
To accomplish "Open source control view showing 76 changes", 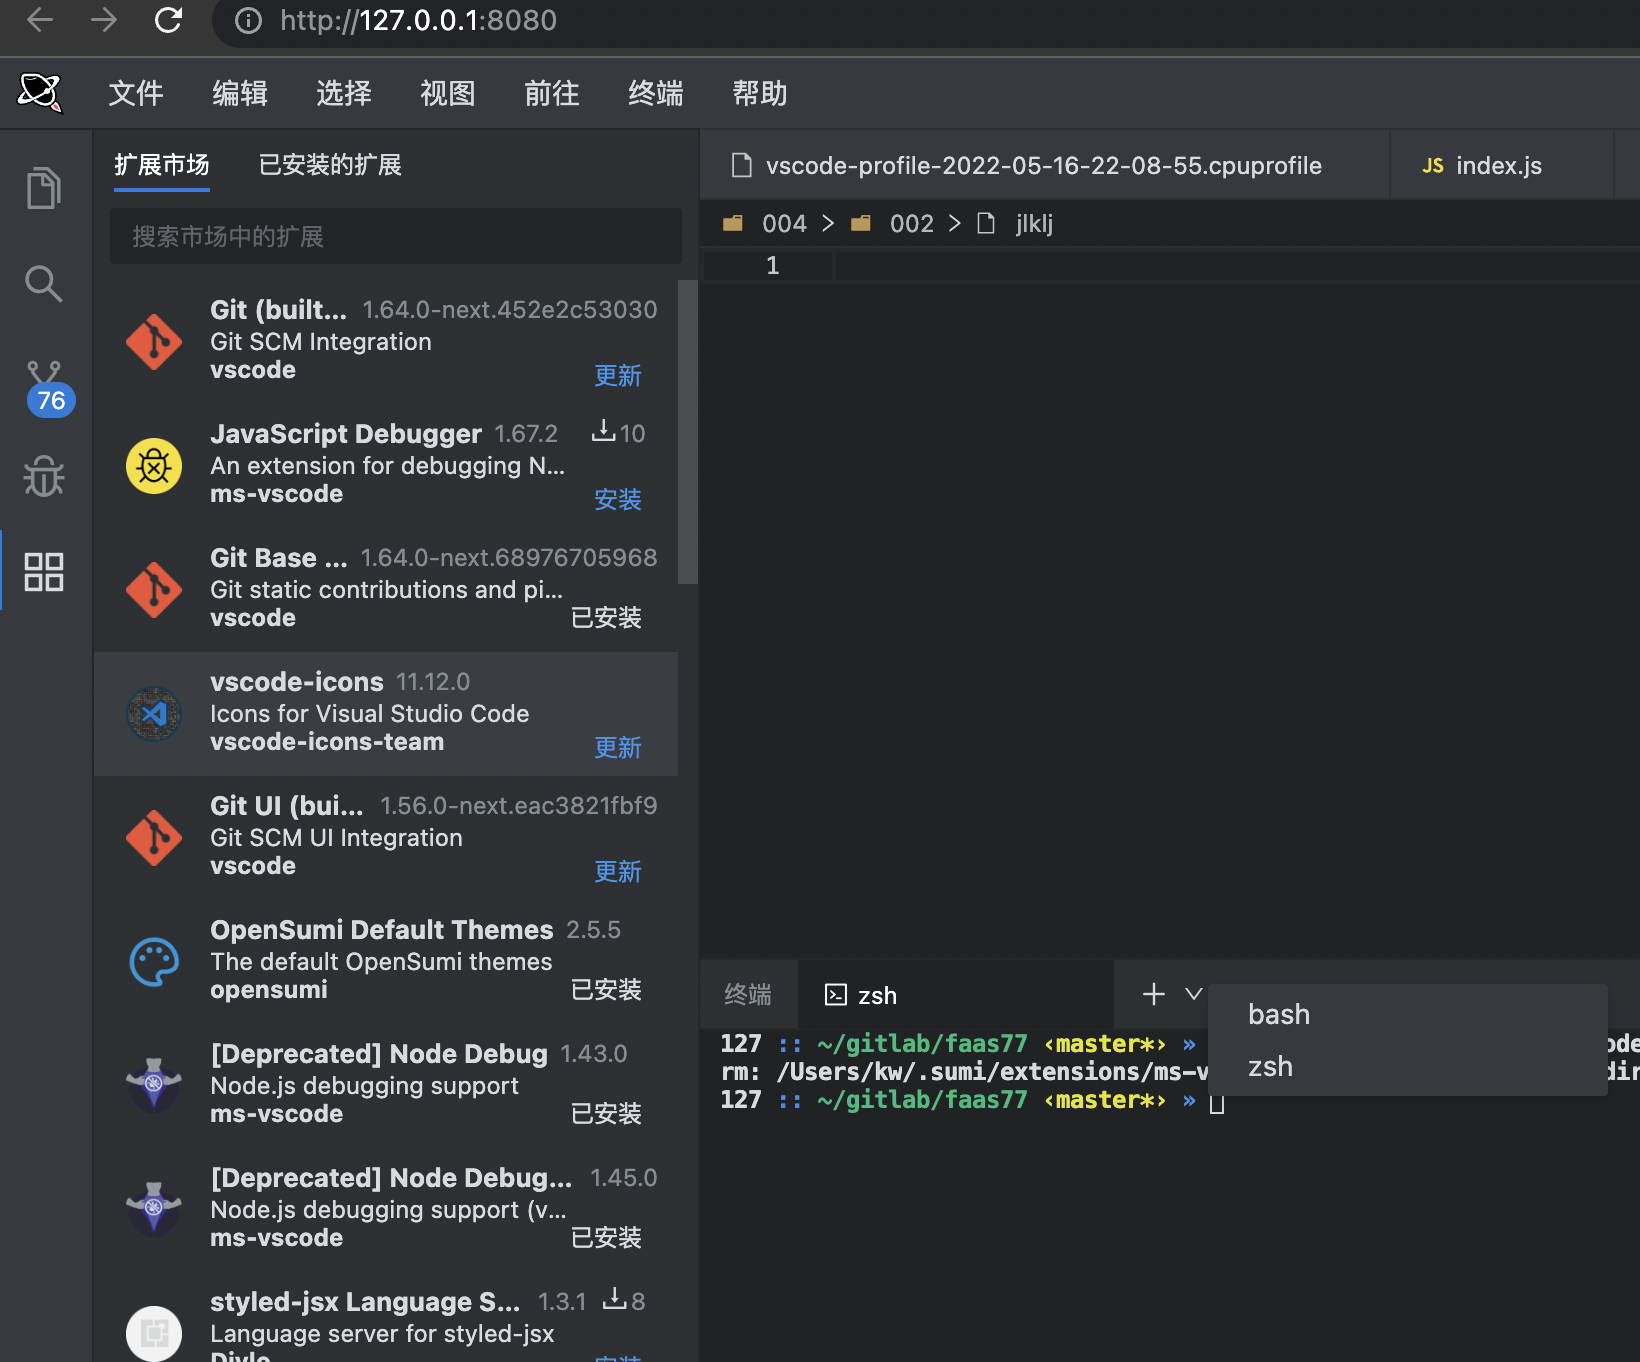I will pyautogui.click(x=43, y=380).
